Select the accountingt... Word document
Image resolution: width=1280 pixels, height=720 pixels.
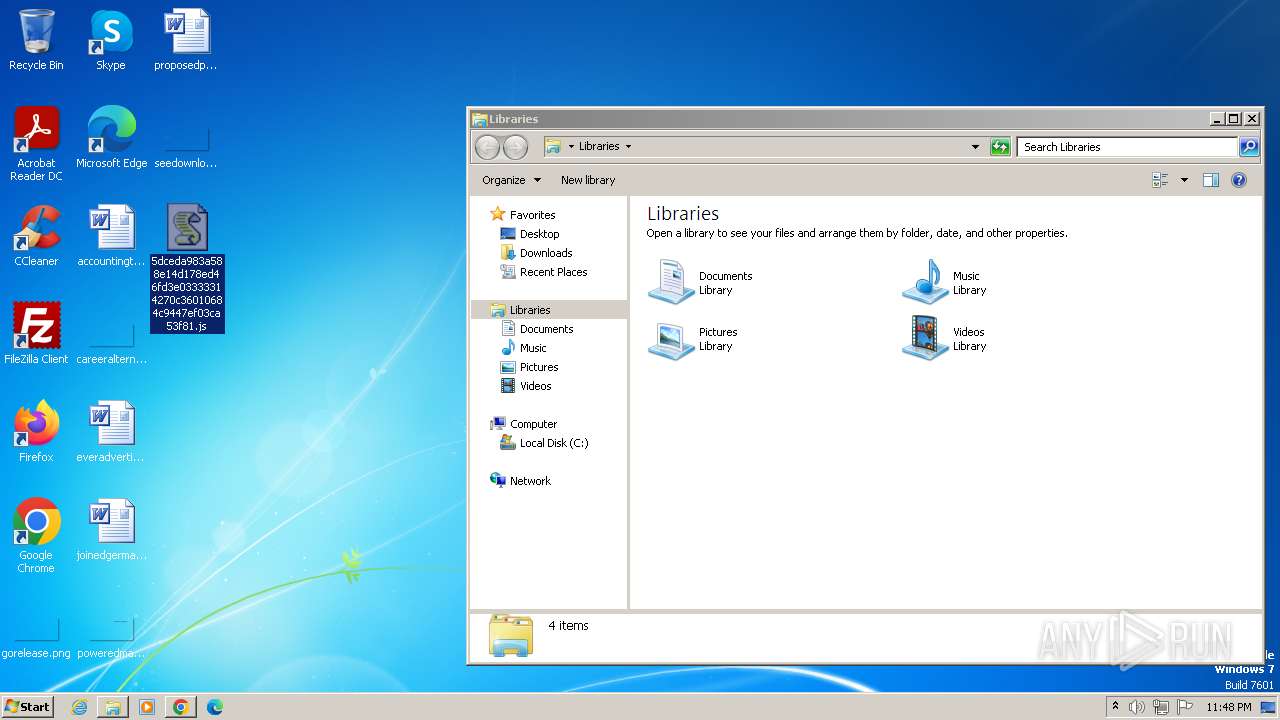pos(111,236)
